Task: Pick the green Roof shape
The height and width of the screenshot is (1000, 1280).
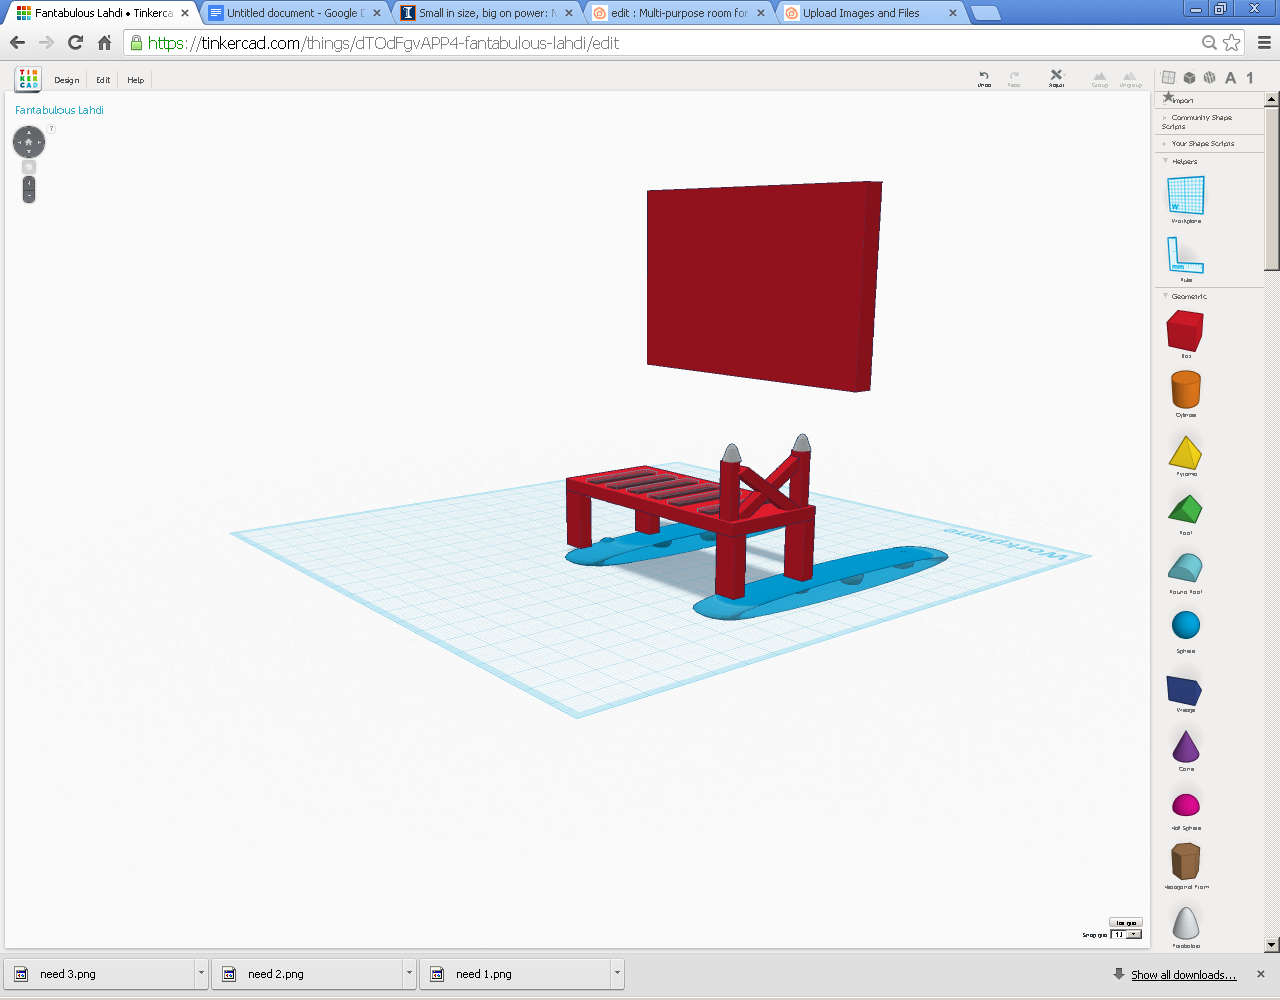Action: [1185, 512]
